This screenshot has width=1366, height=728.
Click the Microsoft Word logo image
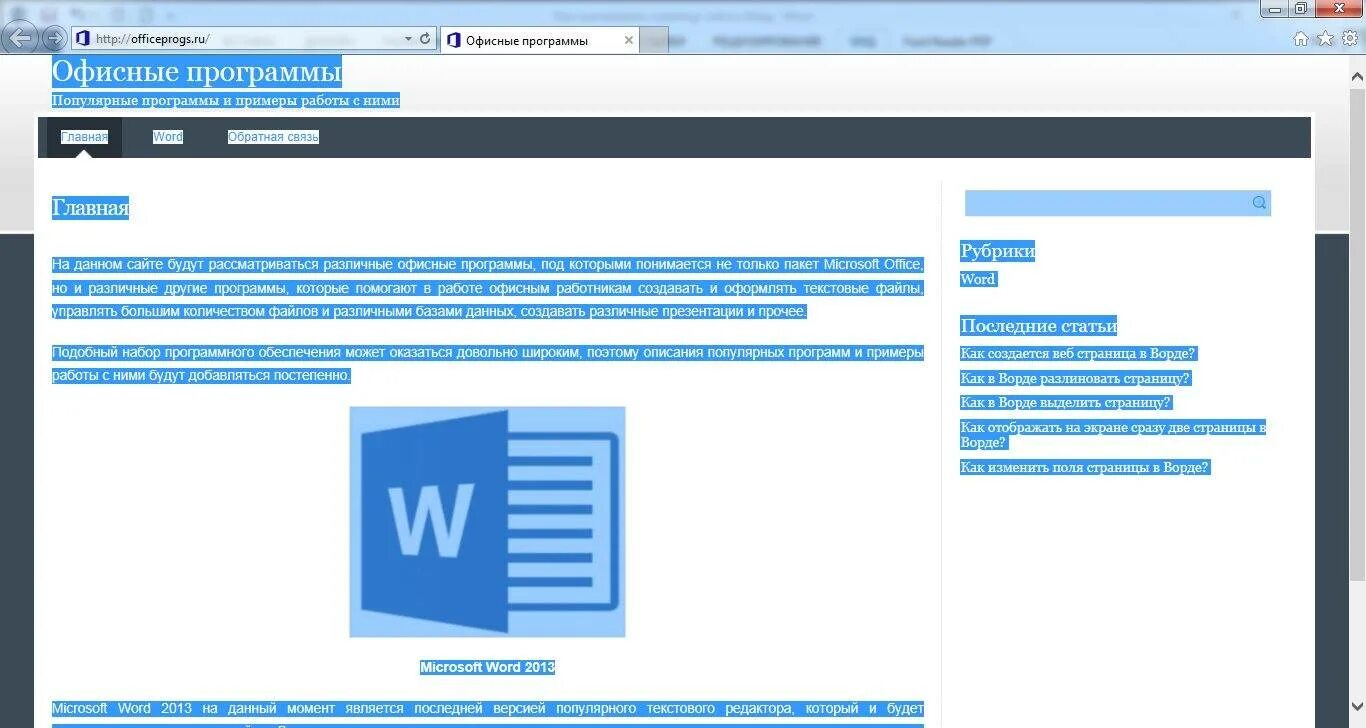click(x=487, y=522)
